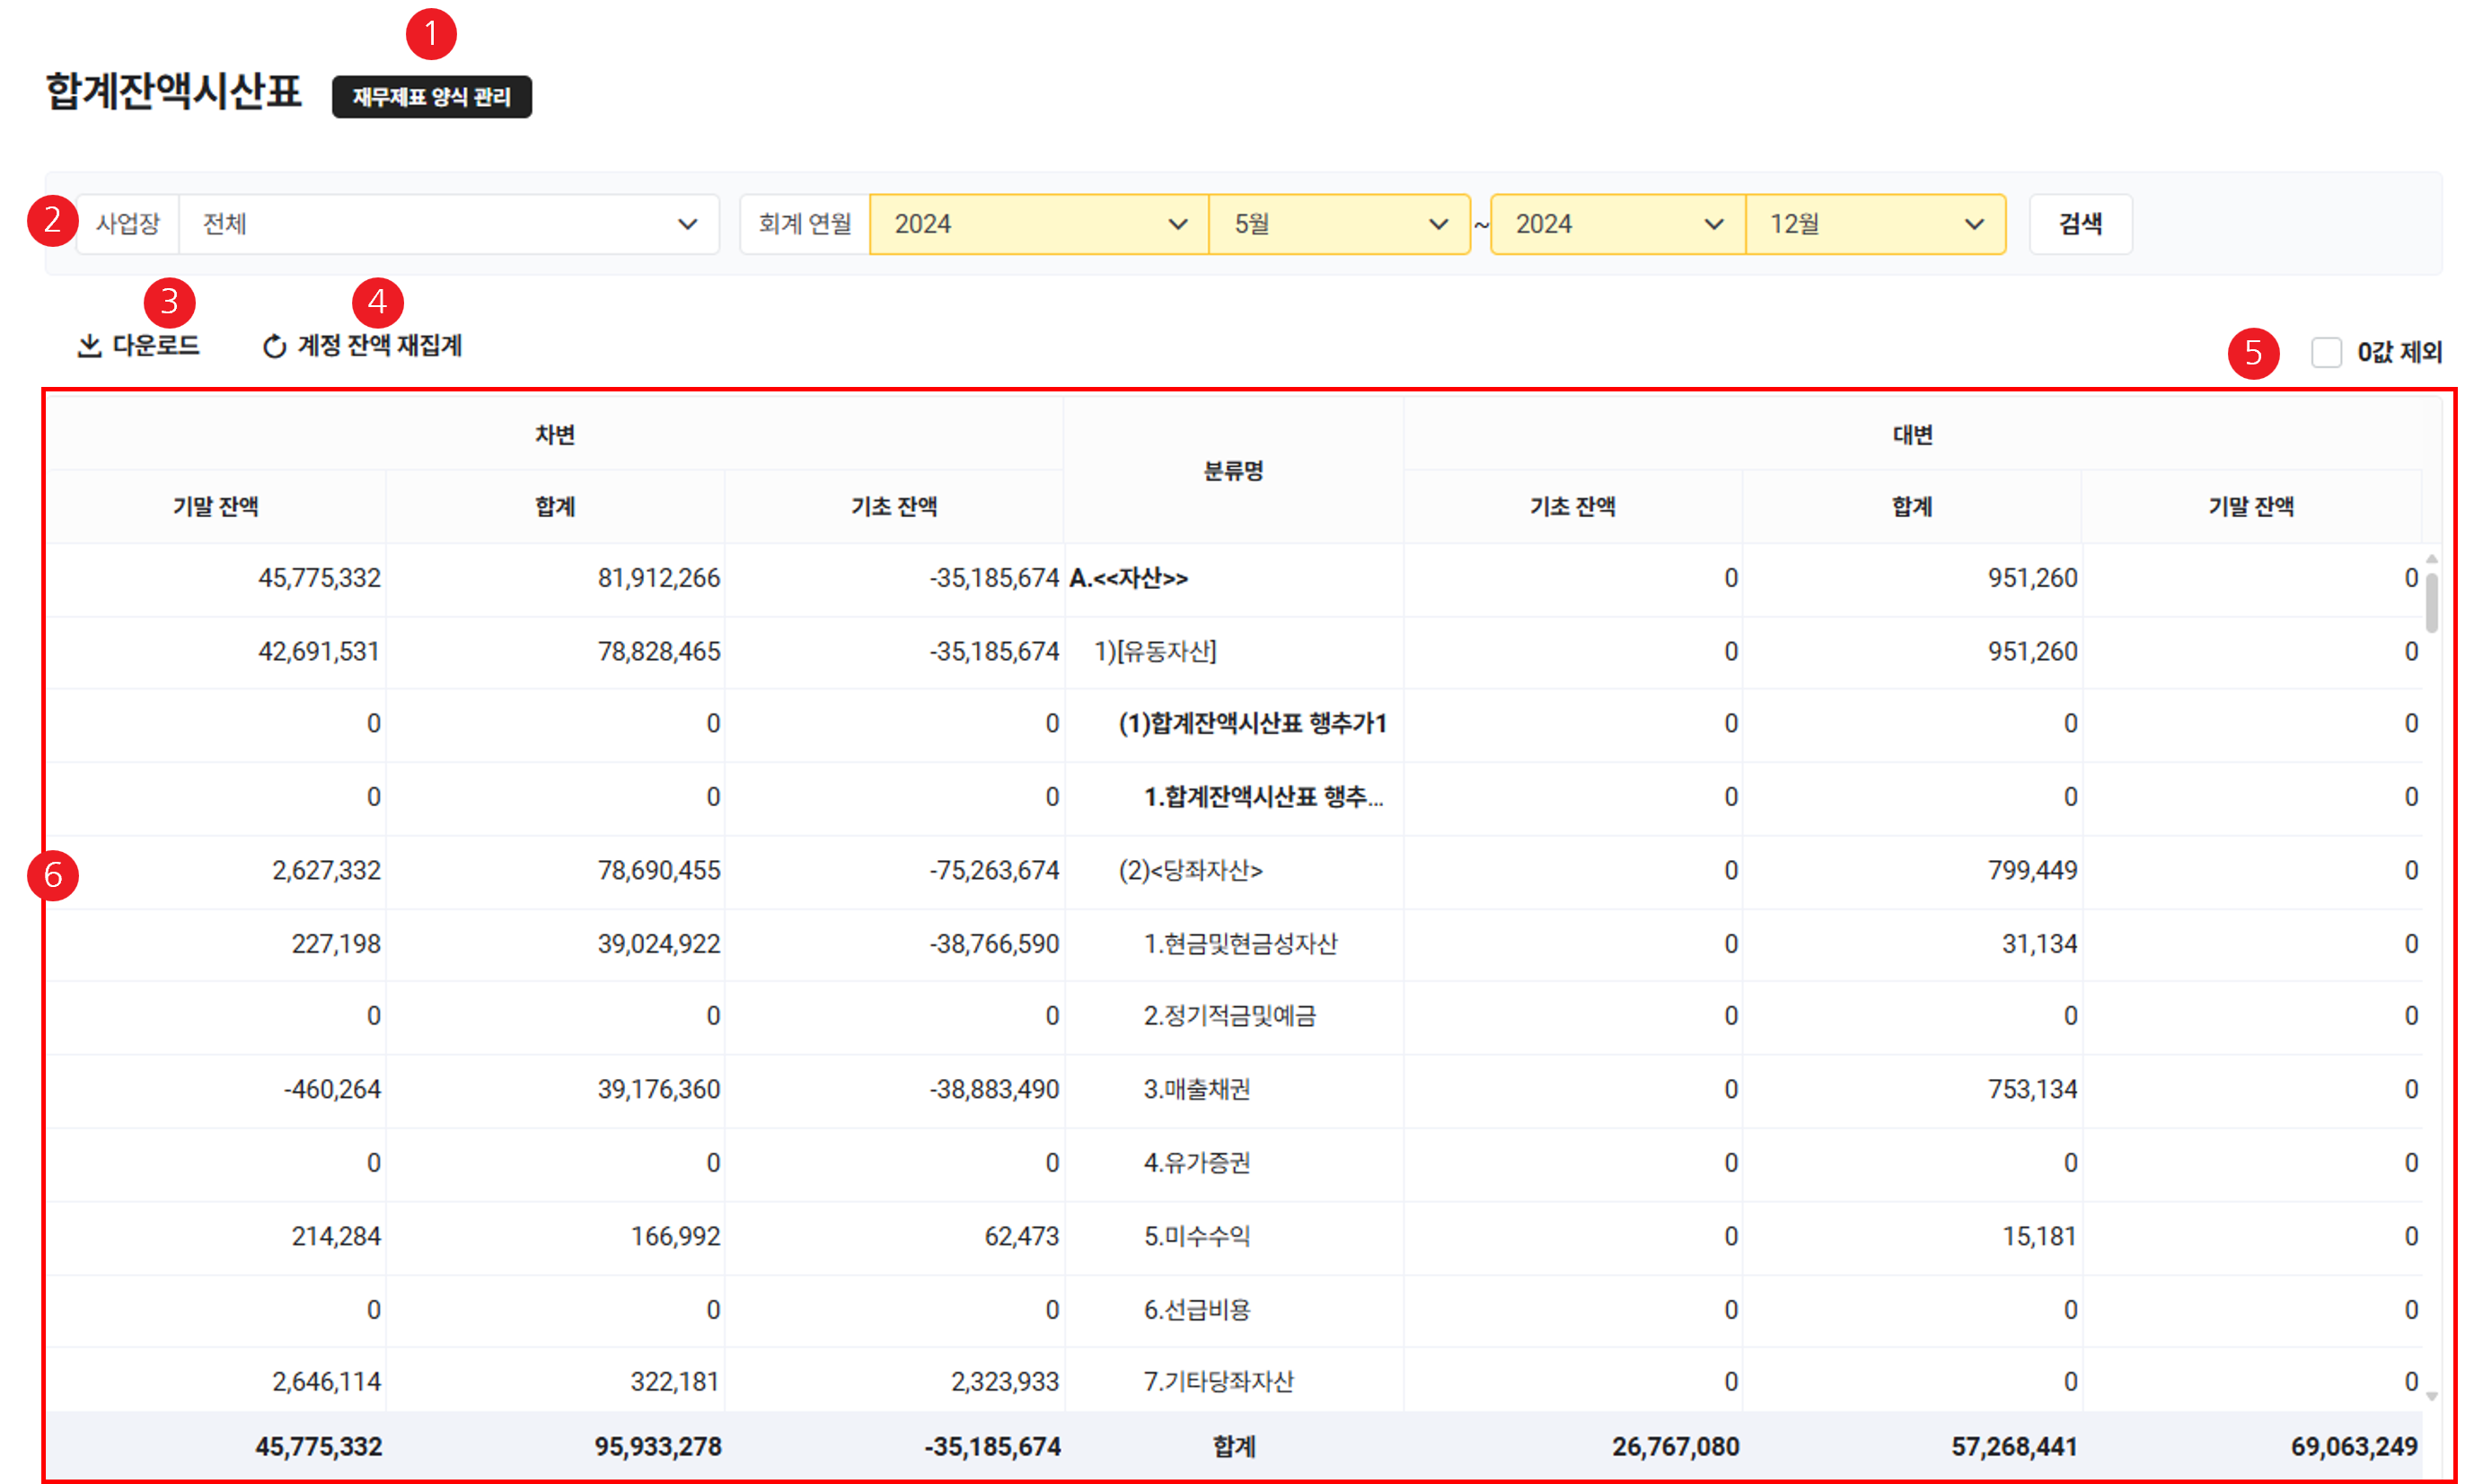
Task: Open 재무제표 양식 관리 button
Action: click(431, 97)
